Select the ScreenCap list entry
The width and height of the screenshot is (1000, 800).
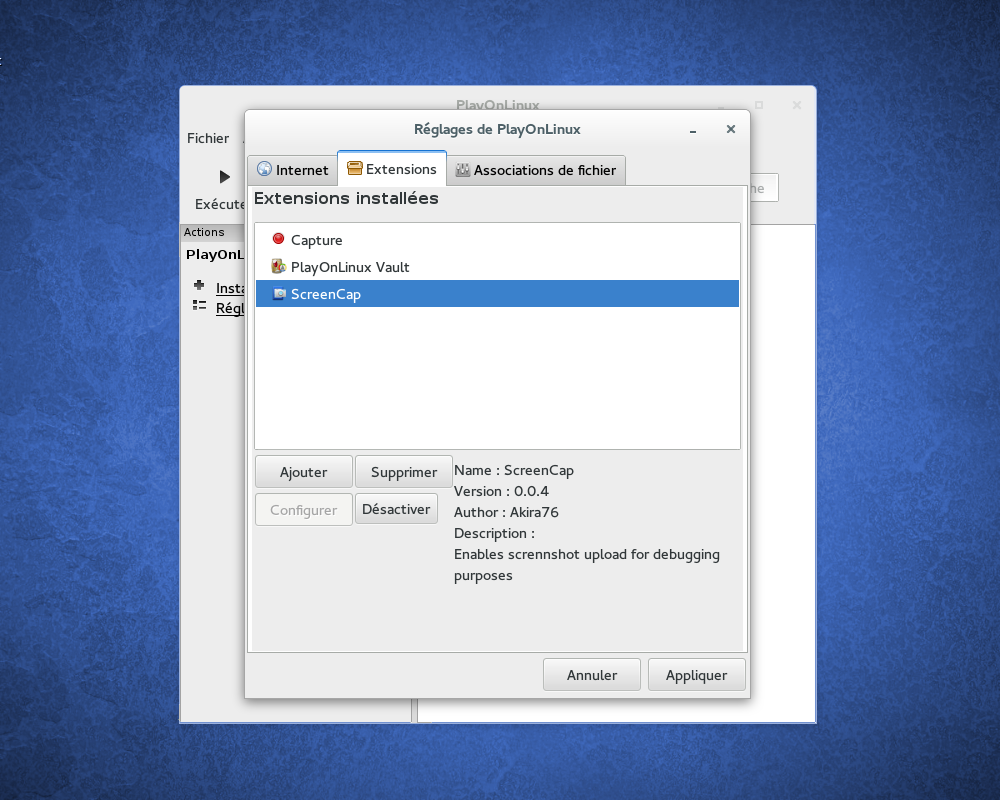pos(497,293)
